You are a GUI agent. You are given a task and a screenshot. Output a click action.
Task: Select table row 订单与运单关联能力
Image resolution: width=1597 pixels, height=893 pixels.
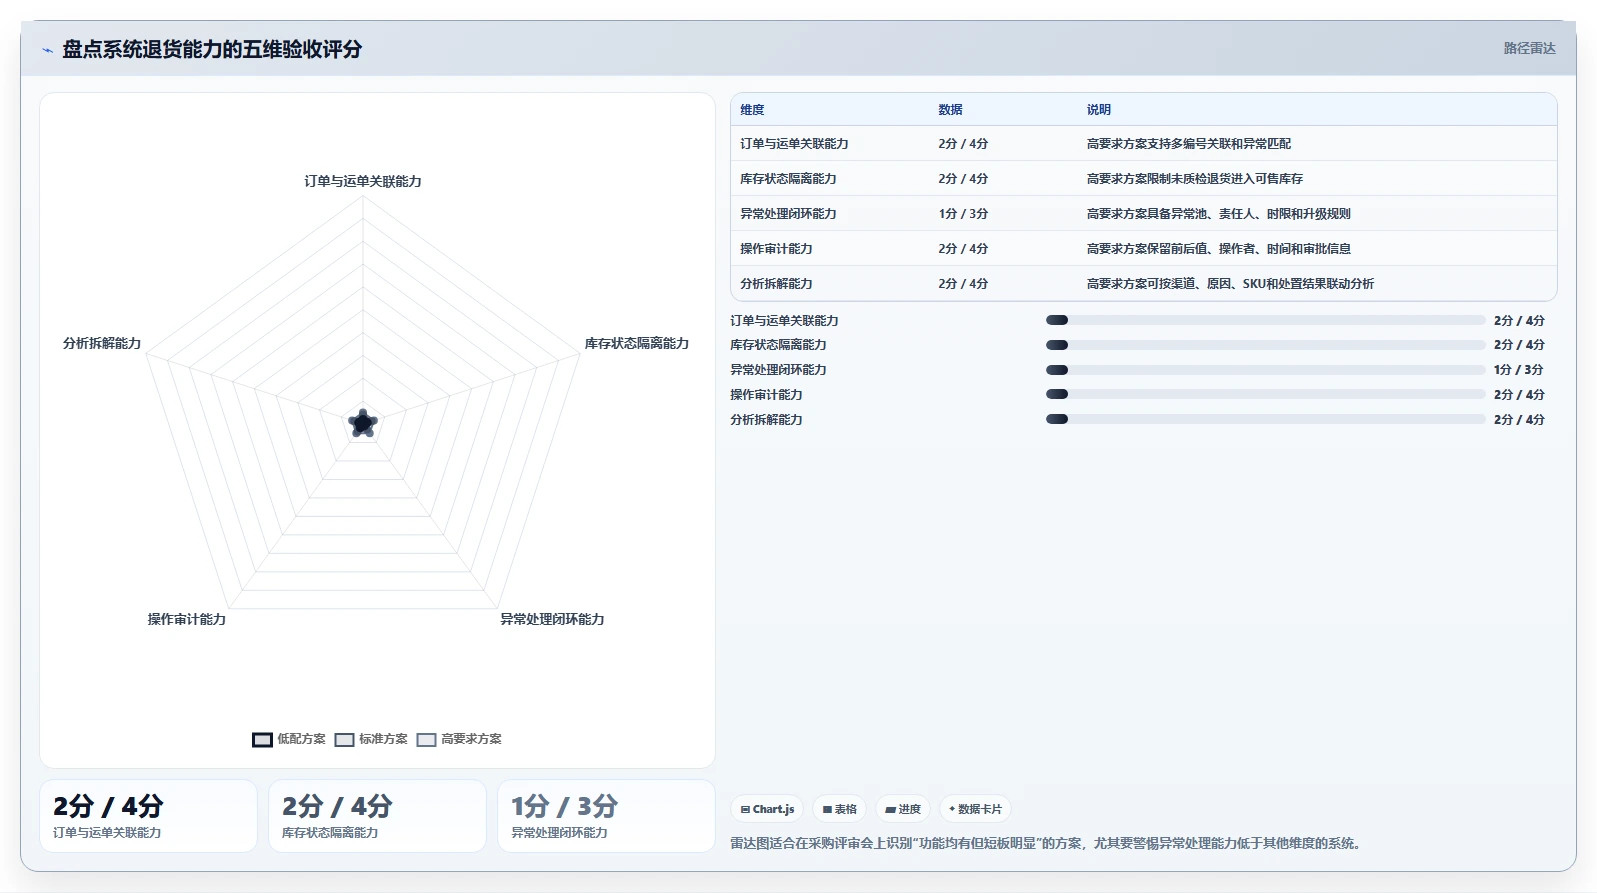pyautogui.click(x=1144, y=144)
